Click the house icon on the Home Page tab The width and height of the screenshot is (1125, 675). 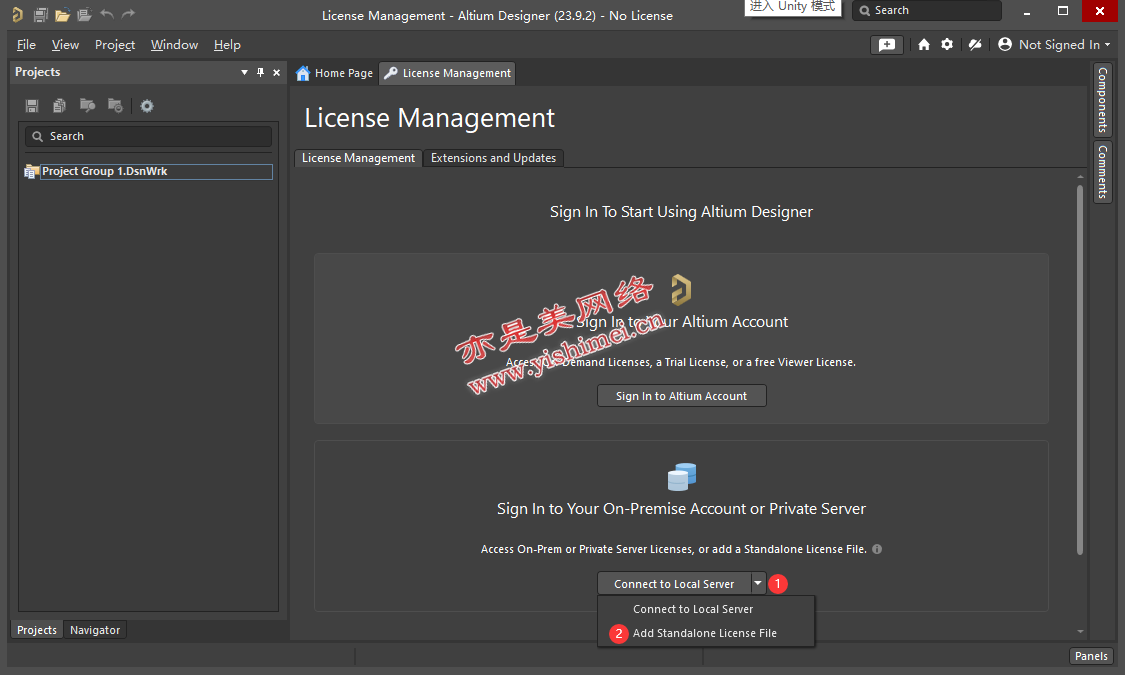[x=303, y=73]
